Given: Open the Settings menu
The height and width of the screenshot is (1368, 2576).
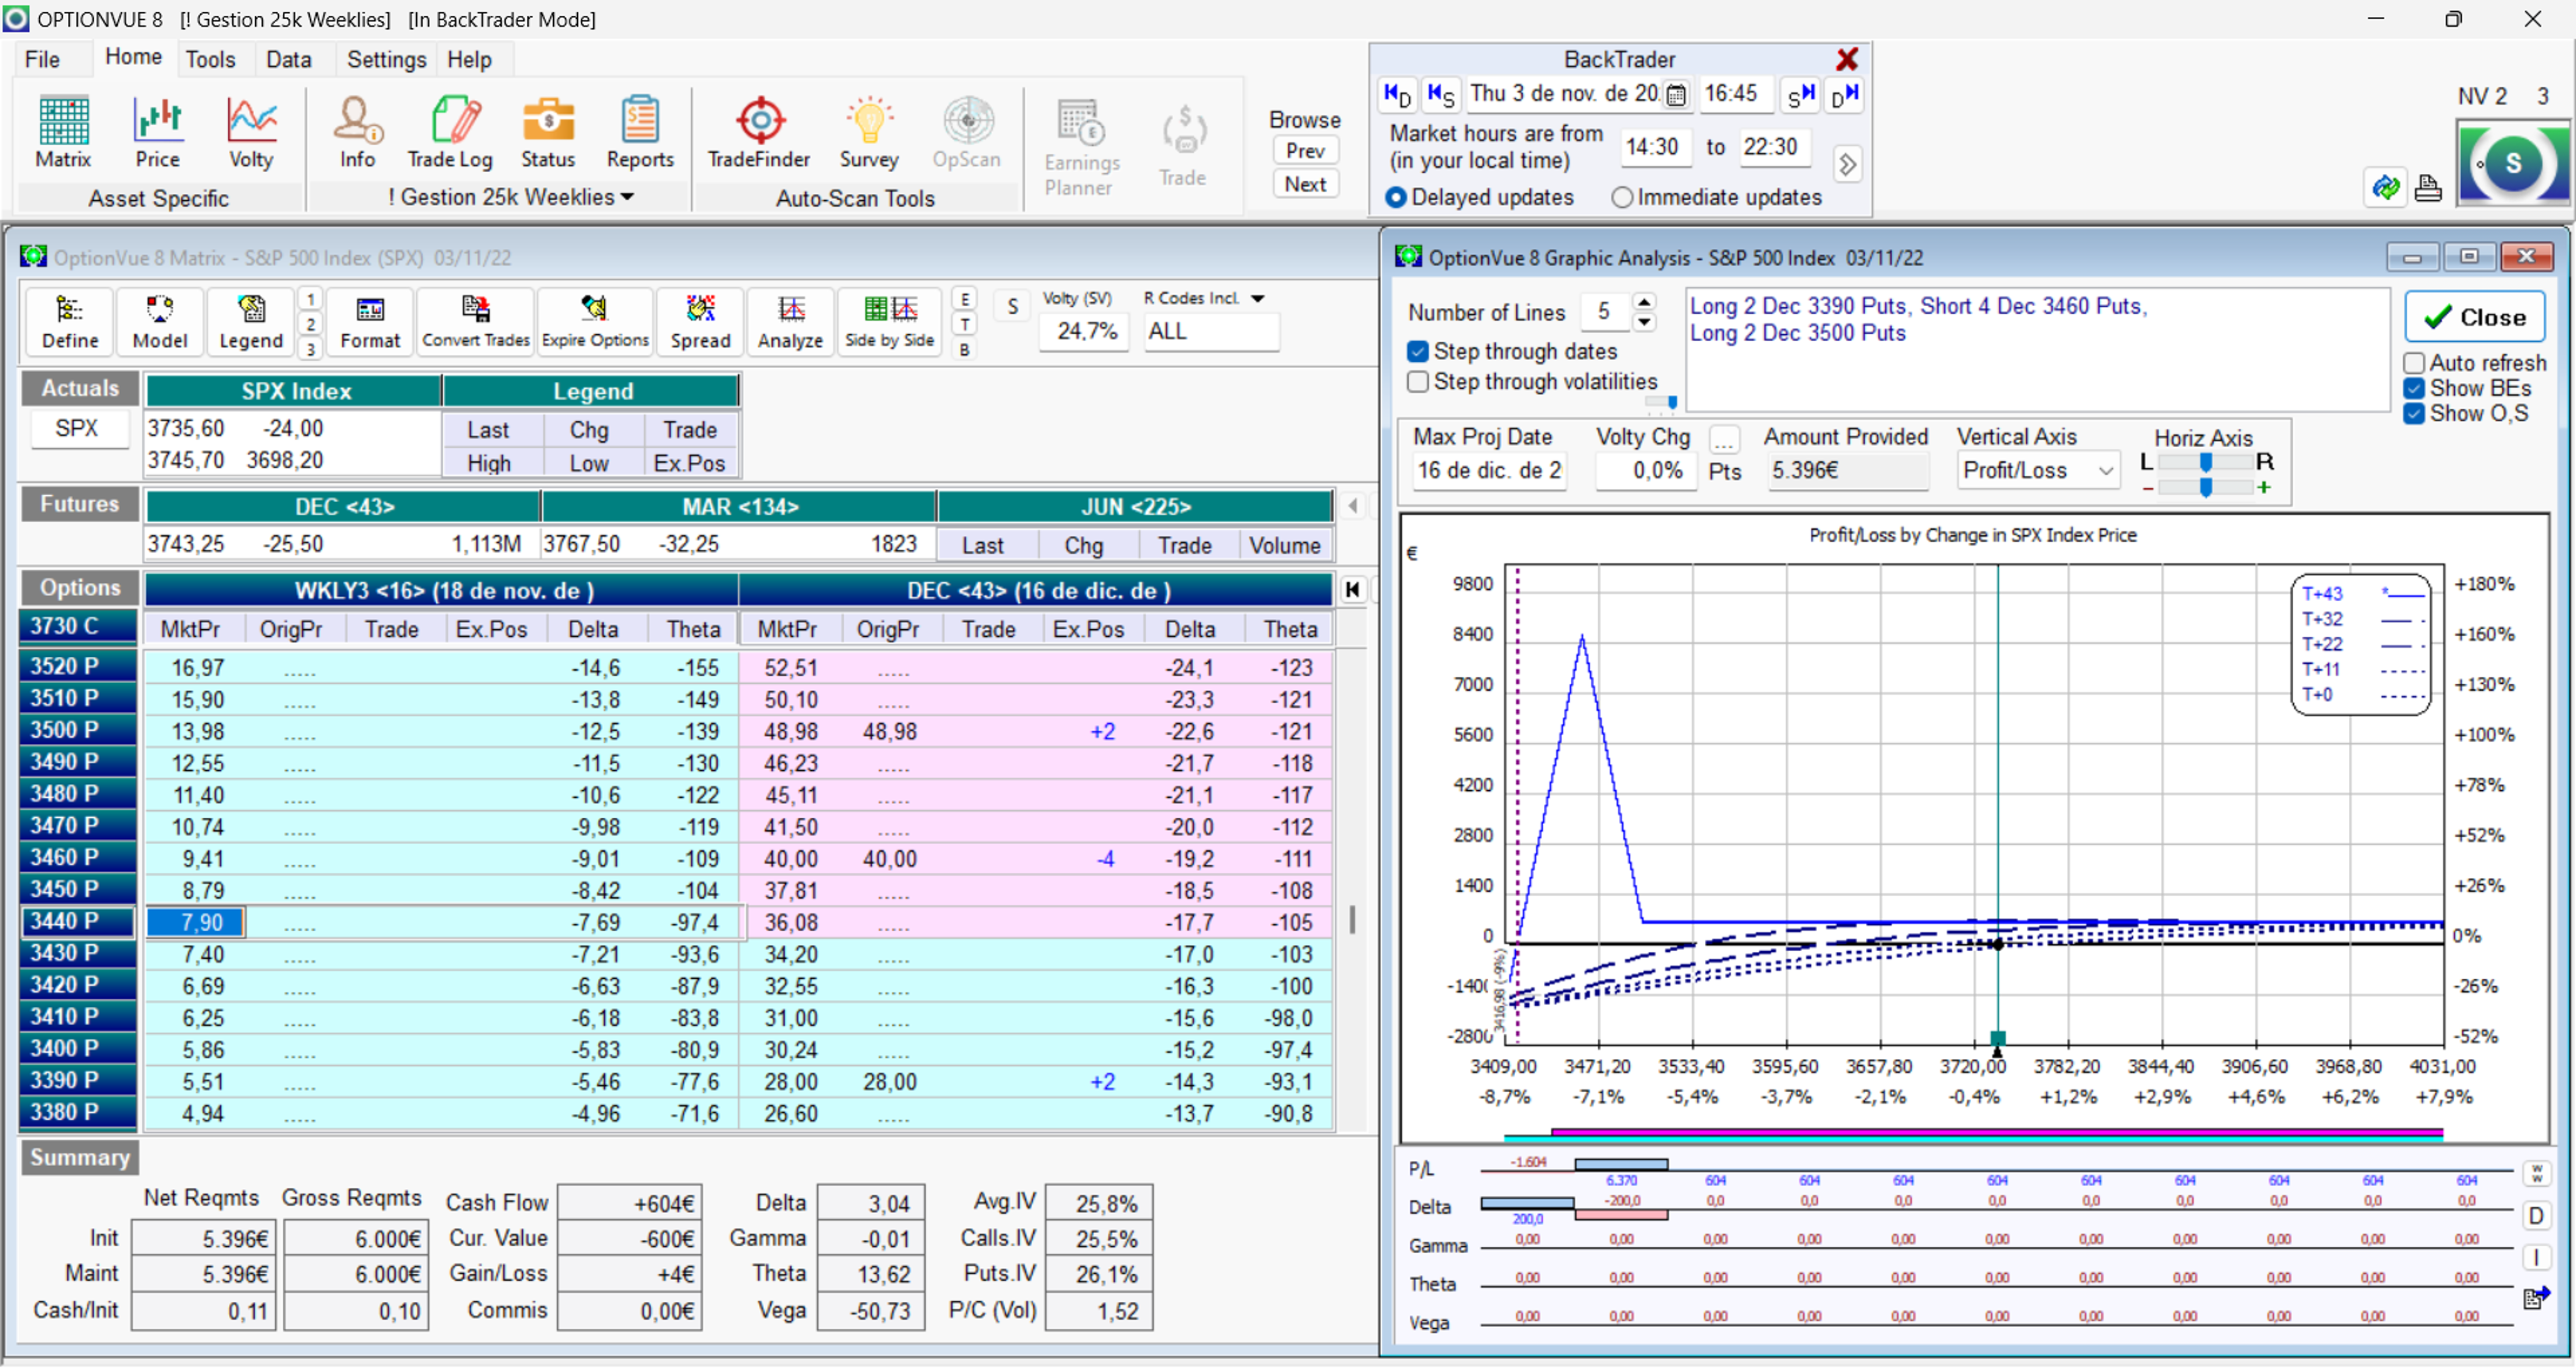Looking at the screenshot, I should (x=386, y=59).
